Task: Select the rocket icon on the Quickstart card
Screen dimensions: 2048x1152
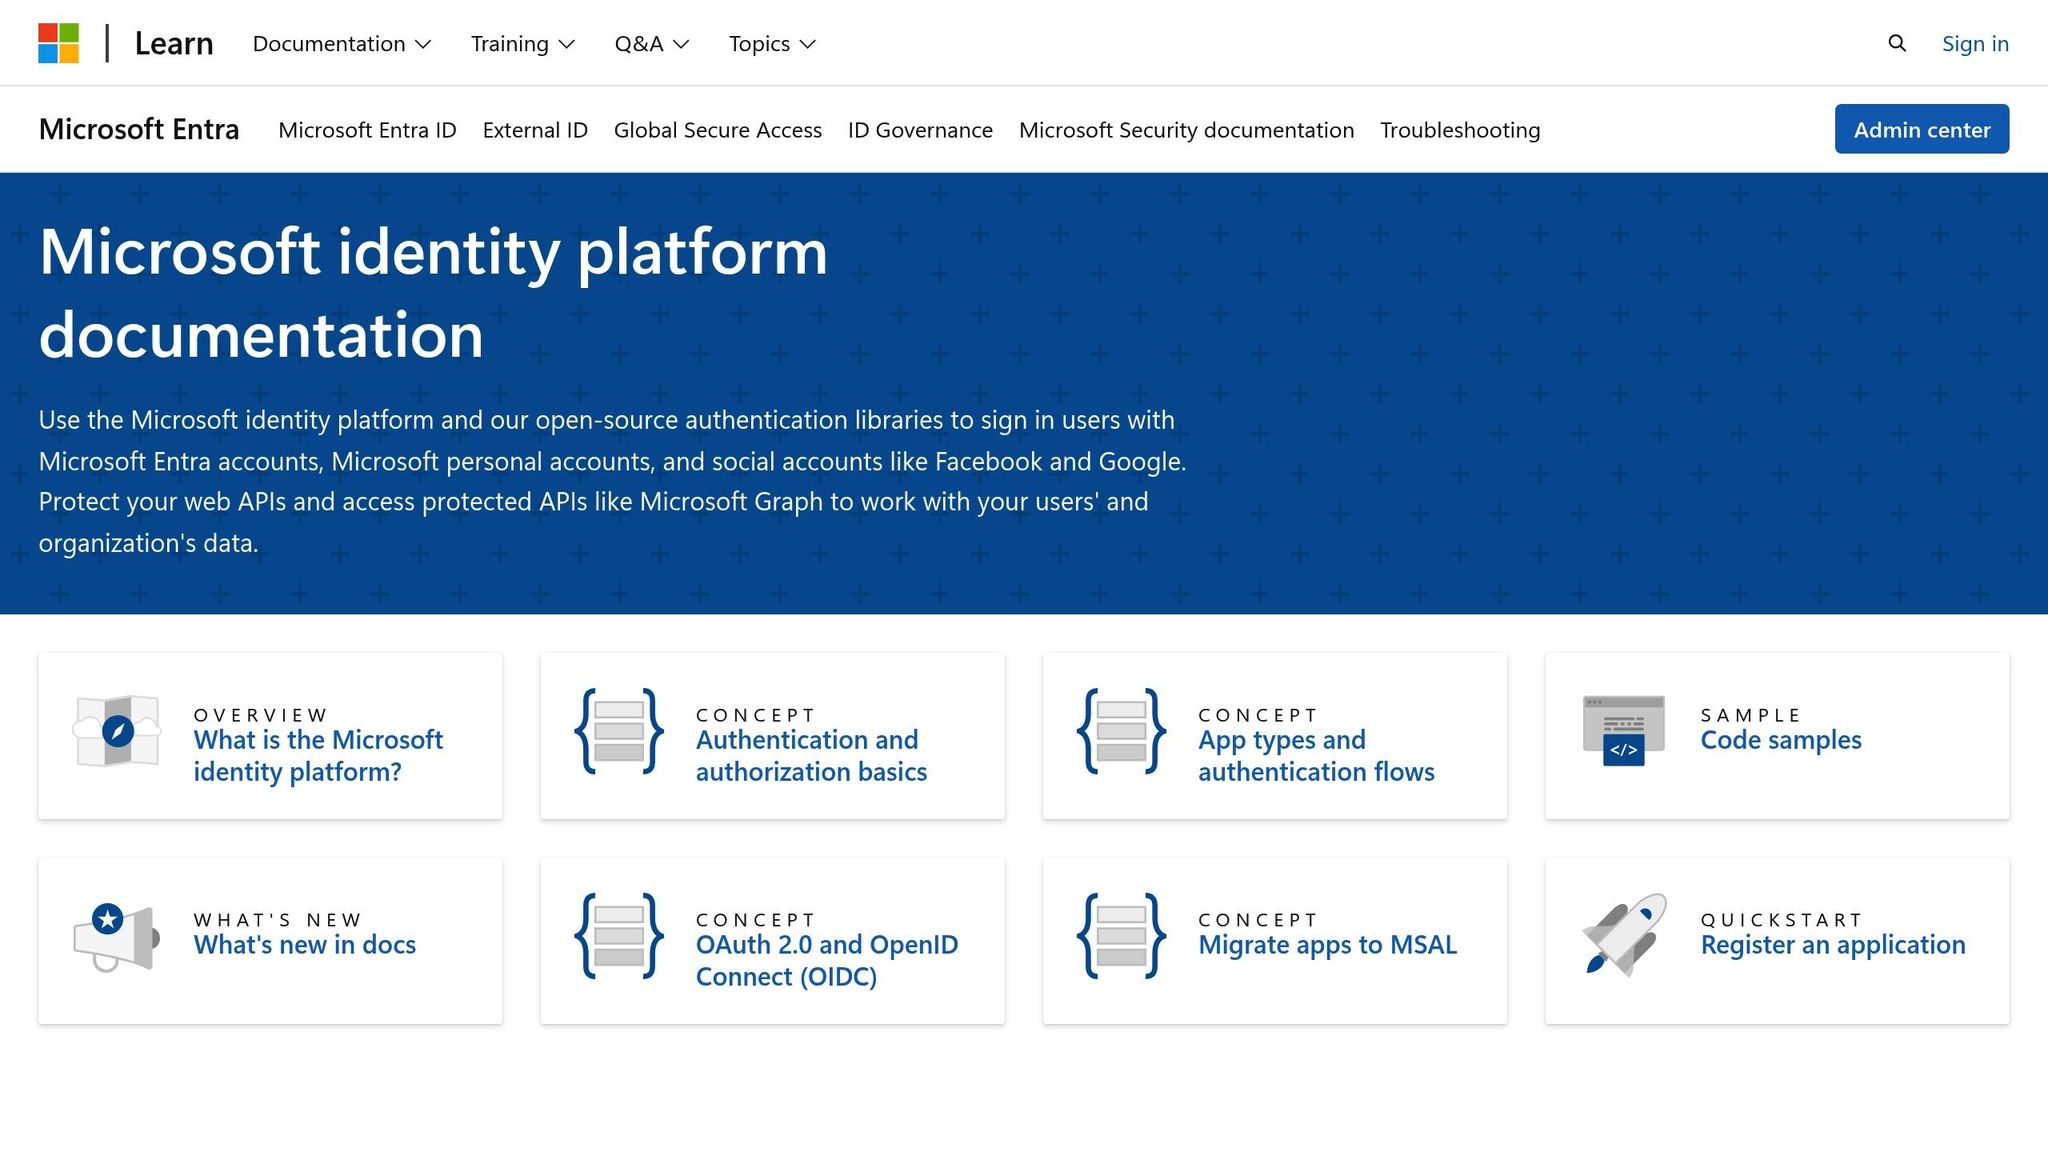Action: pyautogui.click(x=1622, y=937)
